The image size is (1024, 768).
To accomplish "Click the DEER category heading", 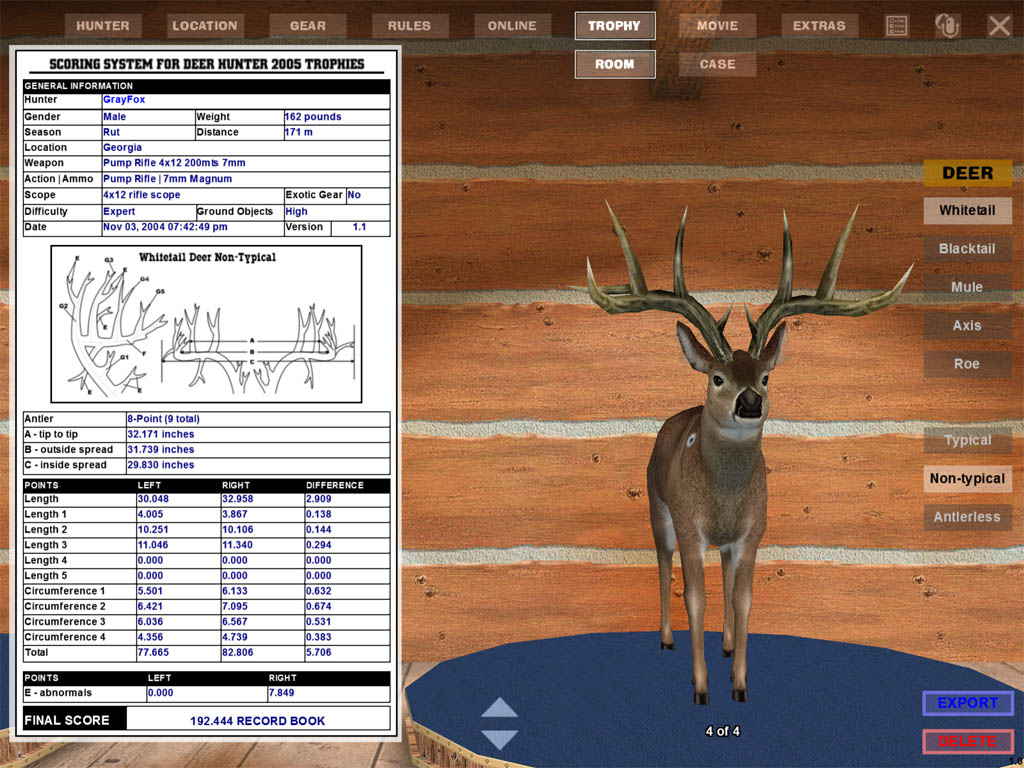I will pos(967,173).
